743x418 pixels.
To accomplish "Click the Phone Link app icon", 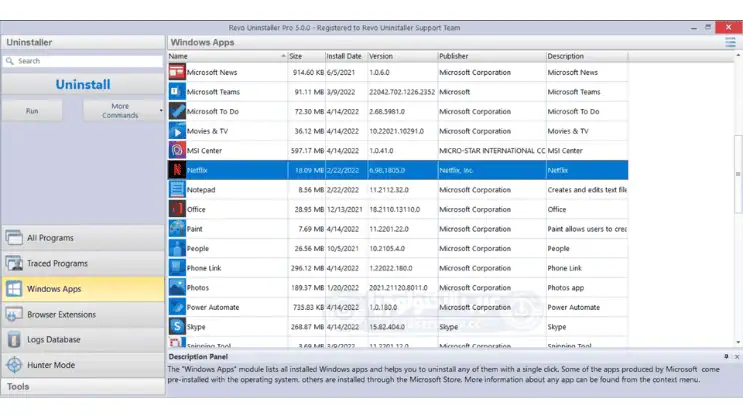I will (177, 268).
